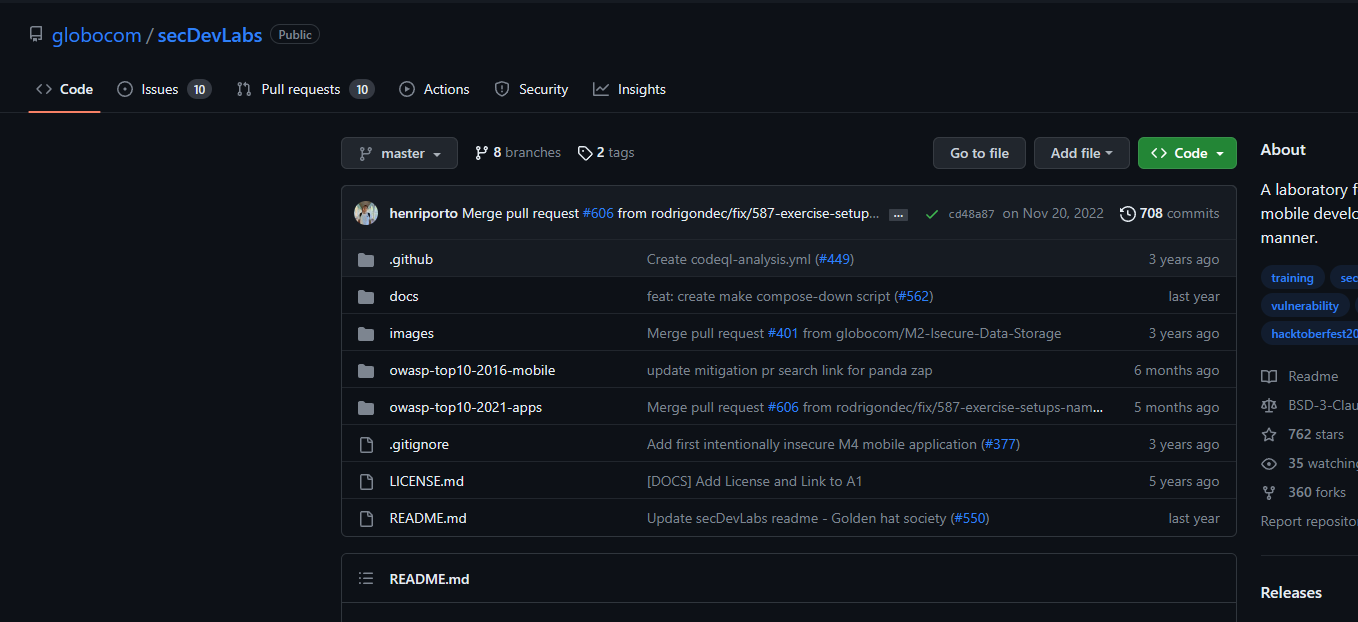
Task: Open the BSD-3-Clause license link
Action: [x=1309, y=405]
